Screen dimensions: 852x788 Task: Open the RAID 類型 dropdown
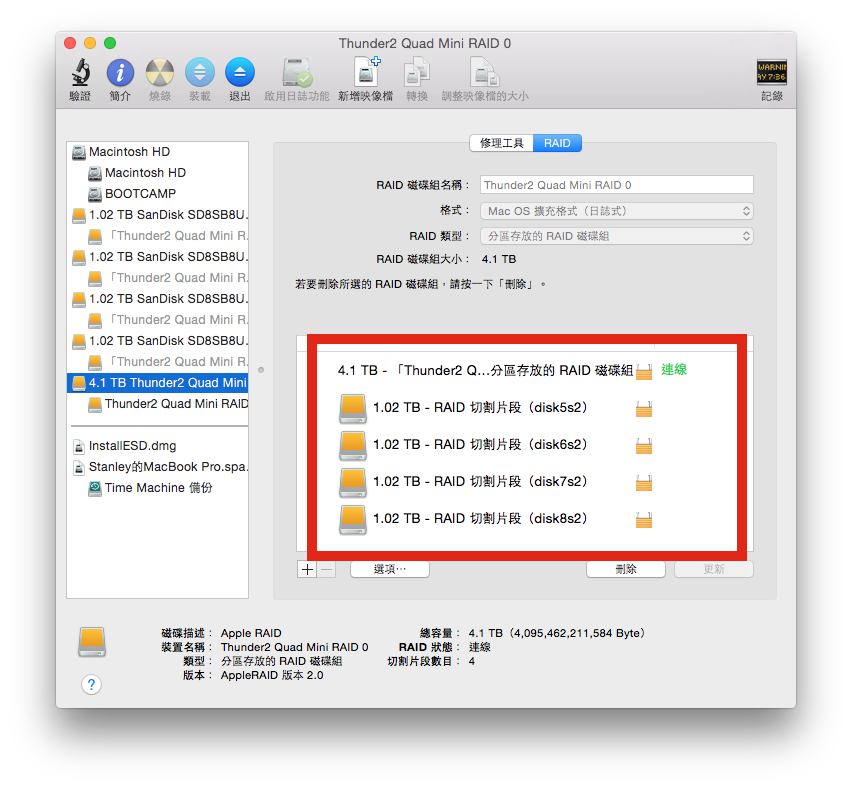pos(616,236)
